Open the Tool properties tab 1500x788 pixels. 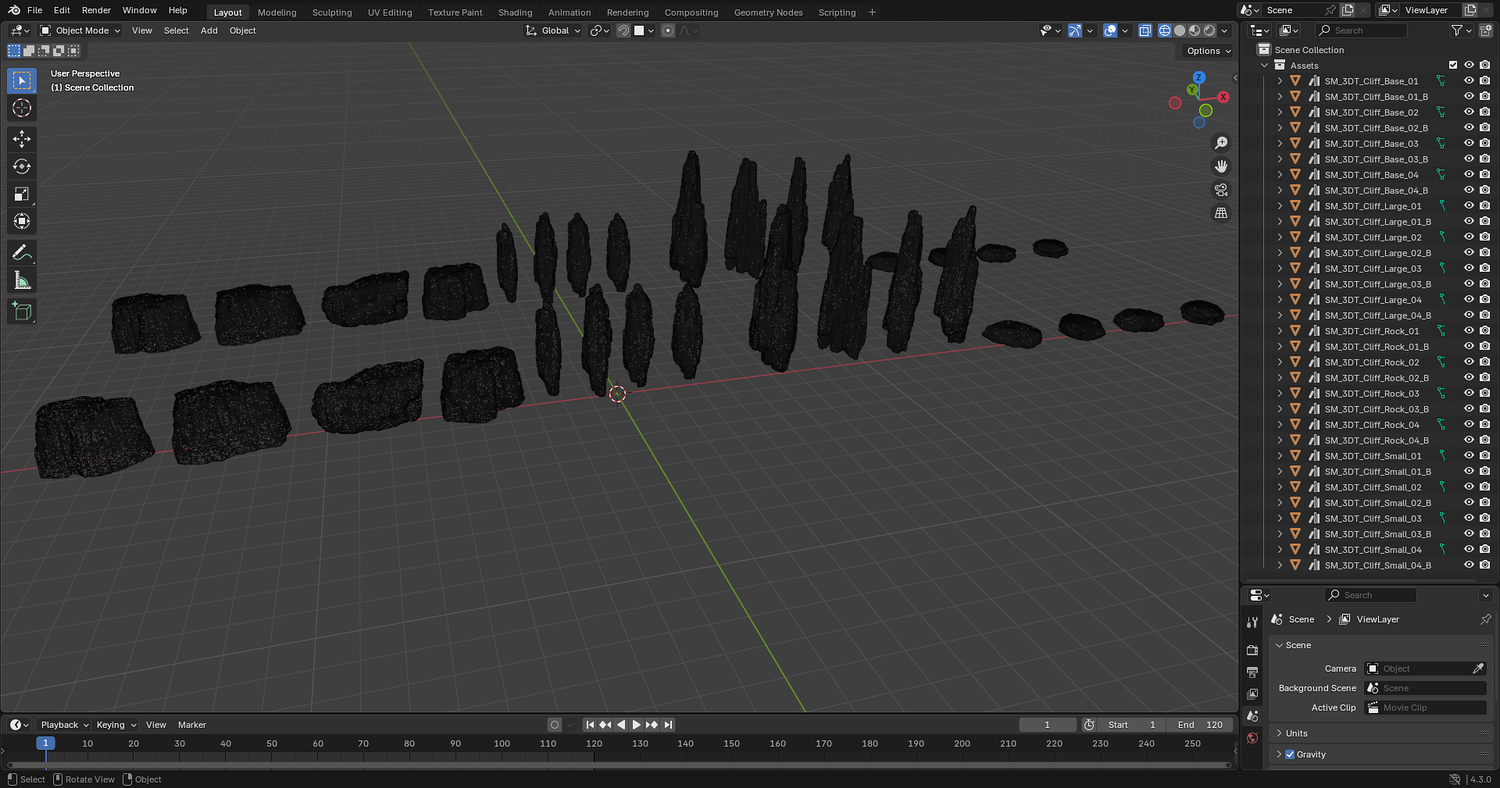tap(1252, 622)
